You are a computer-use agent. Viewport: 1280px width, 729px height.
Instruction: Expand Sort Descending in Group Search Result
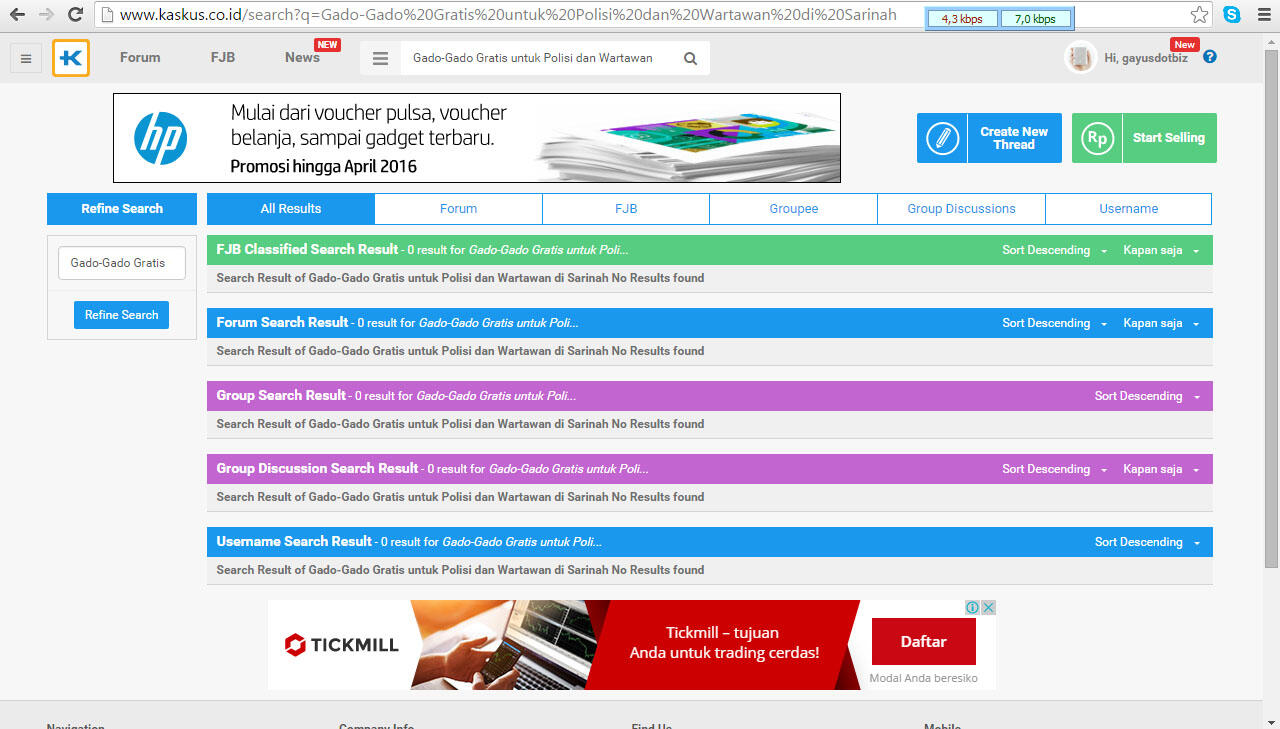tap(1147, 396)
